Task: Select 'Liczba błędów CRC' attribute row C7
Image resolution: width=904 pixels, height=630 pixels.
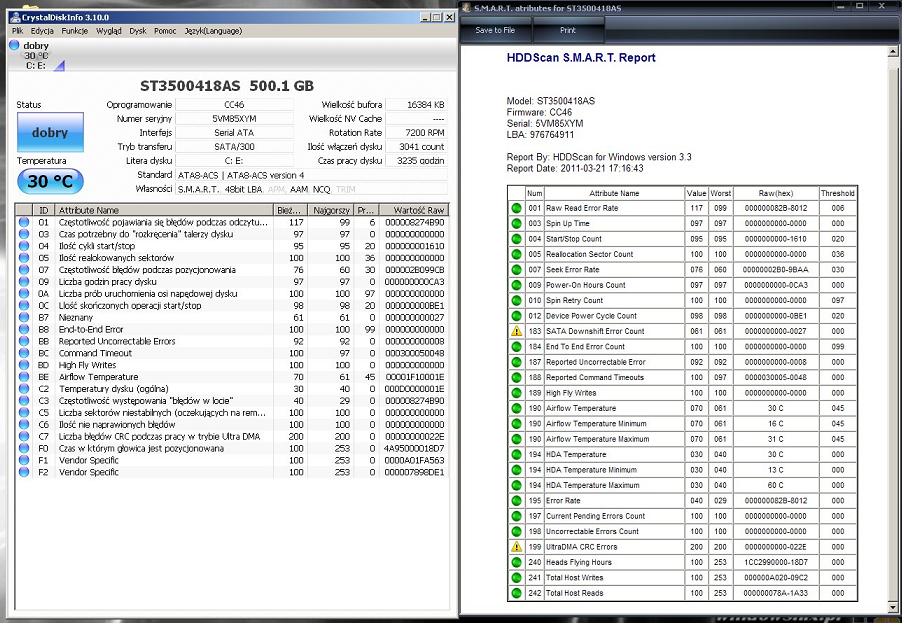Action: point(232,436)
